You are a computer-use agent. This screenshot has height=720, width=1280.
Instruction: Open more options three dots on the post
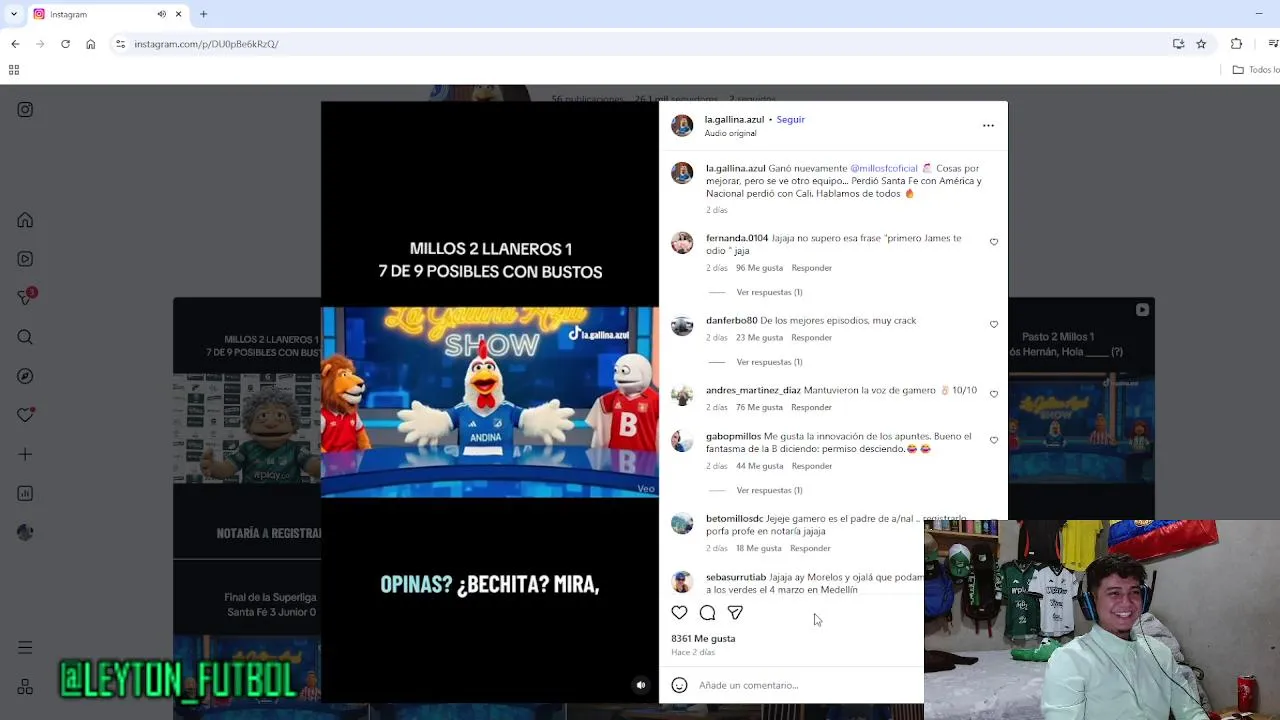[988, 125]
